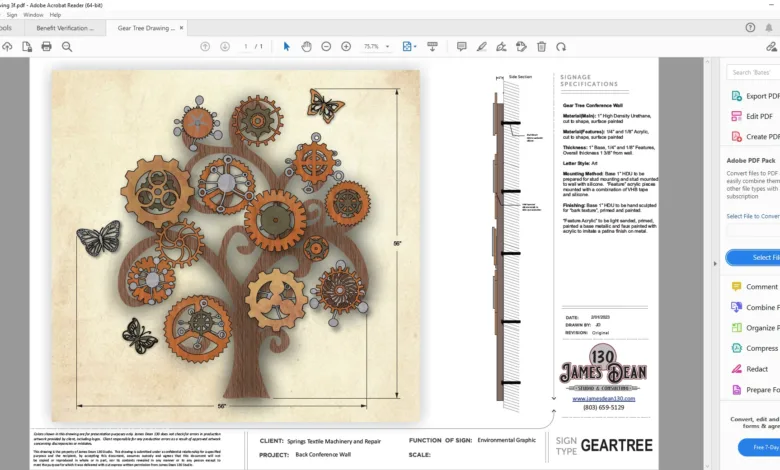Close the Gear Tree Drawing tab

[182, 28]
